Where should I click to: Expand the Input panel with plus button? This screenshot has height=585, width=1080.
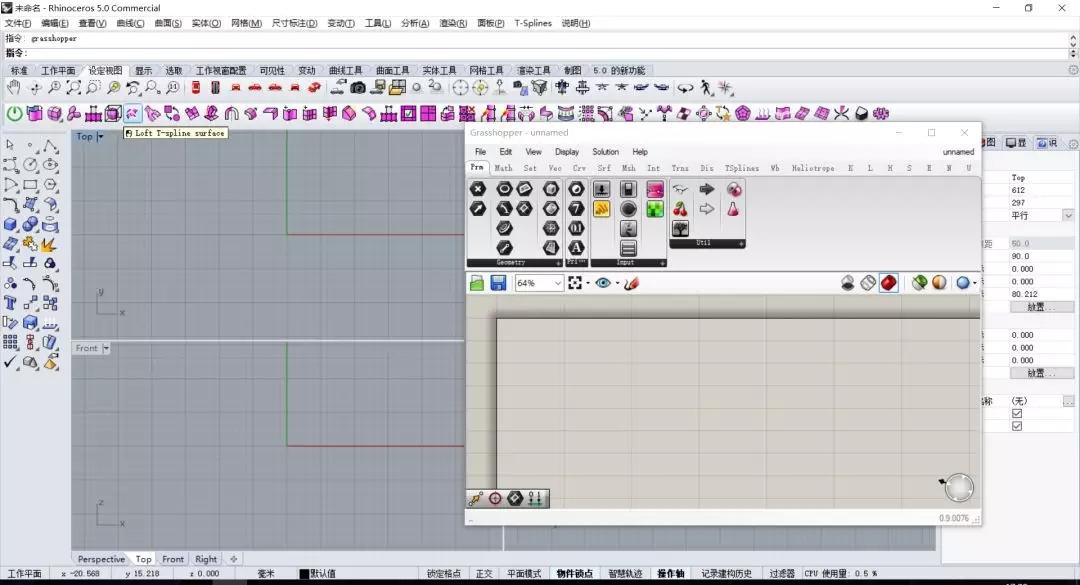coord(662,263)
